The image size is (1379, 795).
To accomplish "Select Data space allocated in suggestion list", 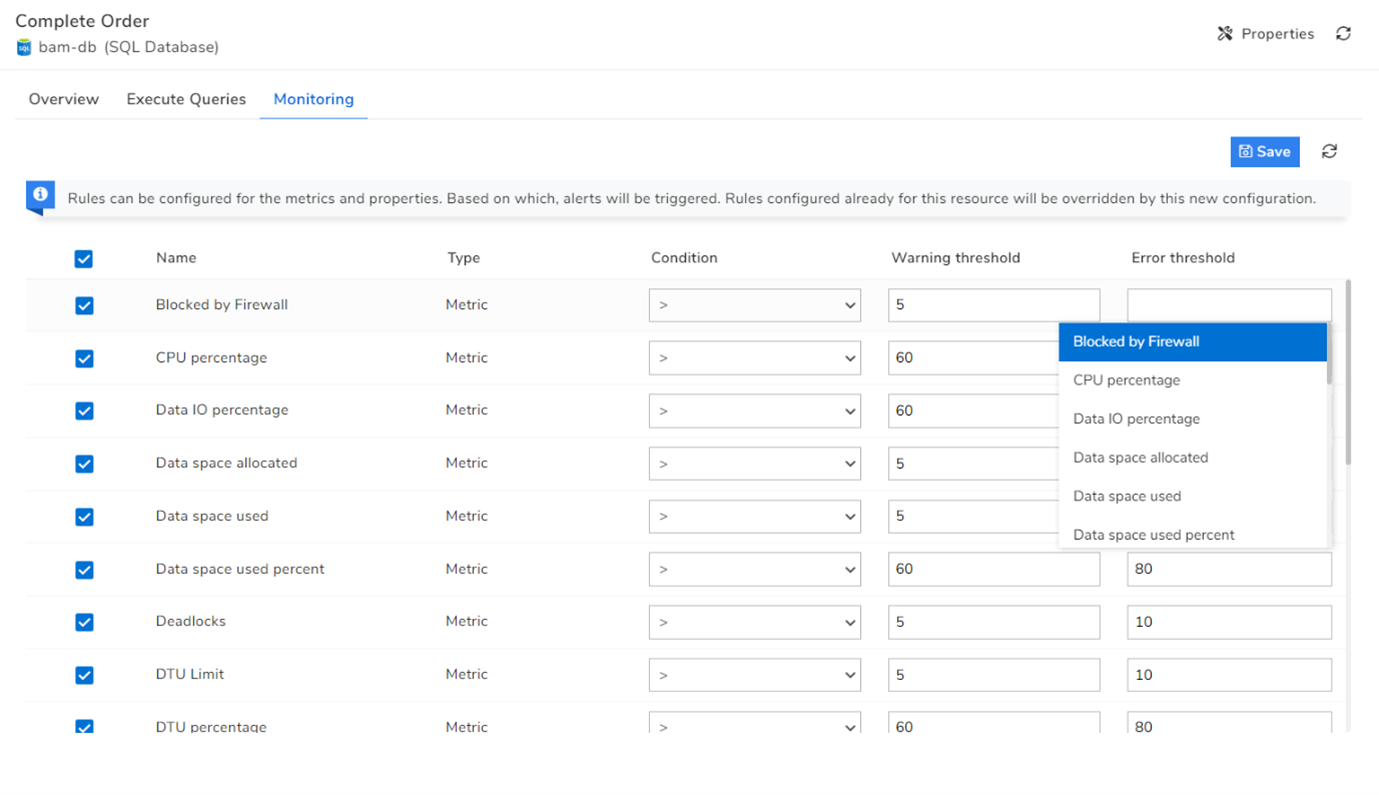I will (x=1193, y=458).
